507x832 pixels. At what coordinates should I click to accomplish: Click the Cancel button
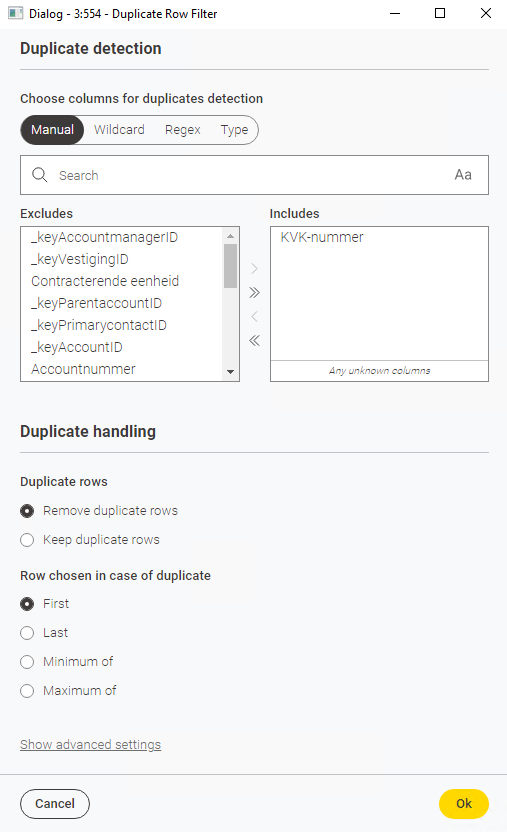coord(55,803)
